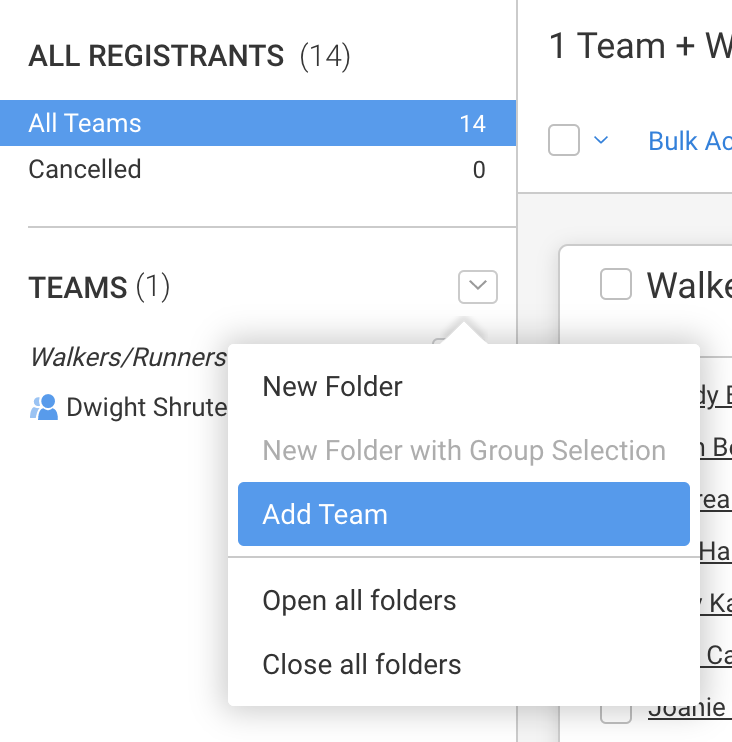The width and height of the screenshot is (732, 742).
Task: Click New Folder with Group Selection
Action: pos(464,450)
